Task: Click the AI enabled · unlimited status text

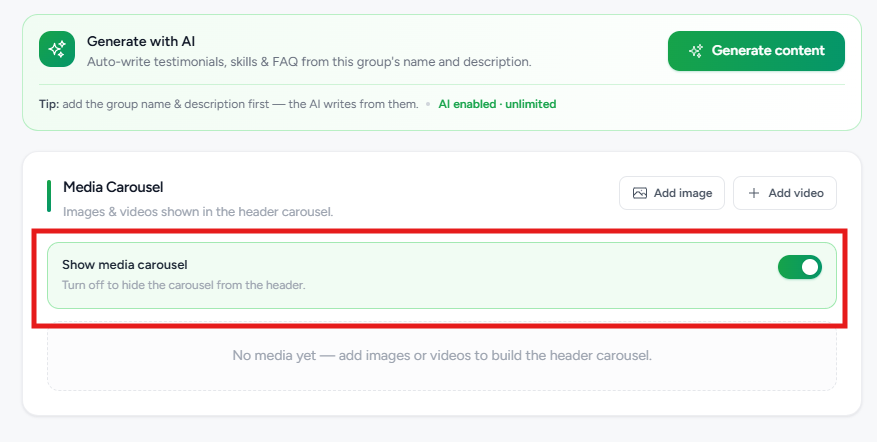Action: (497, 104)
